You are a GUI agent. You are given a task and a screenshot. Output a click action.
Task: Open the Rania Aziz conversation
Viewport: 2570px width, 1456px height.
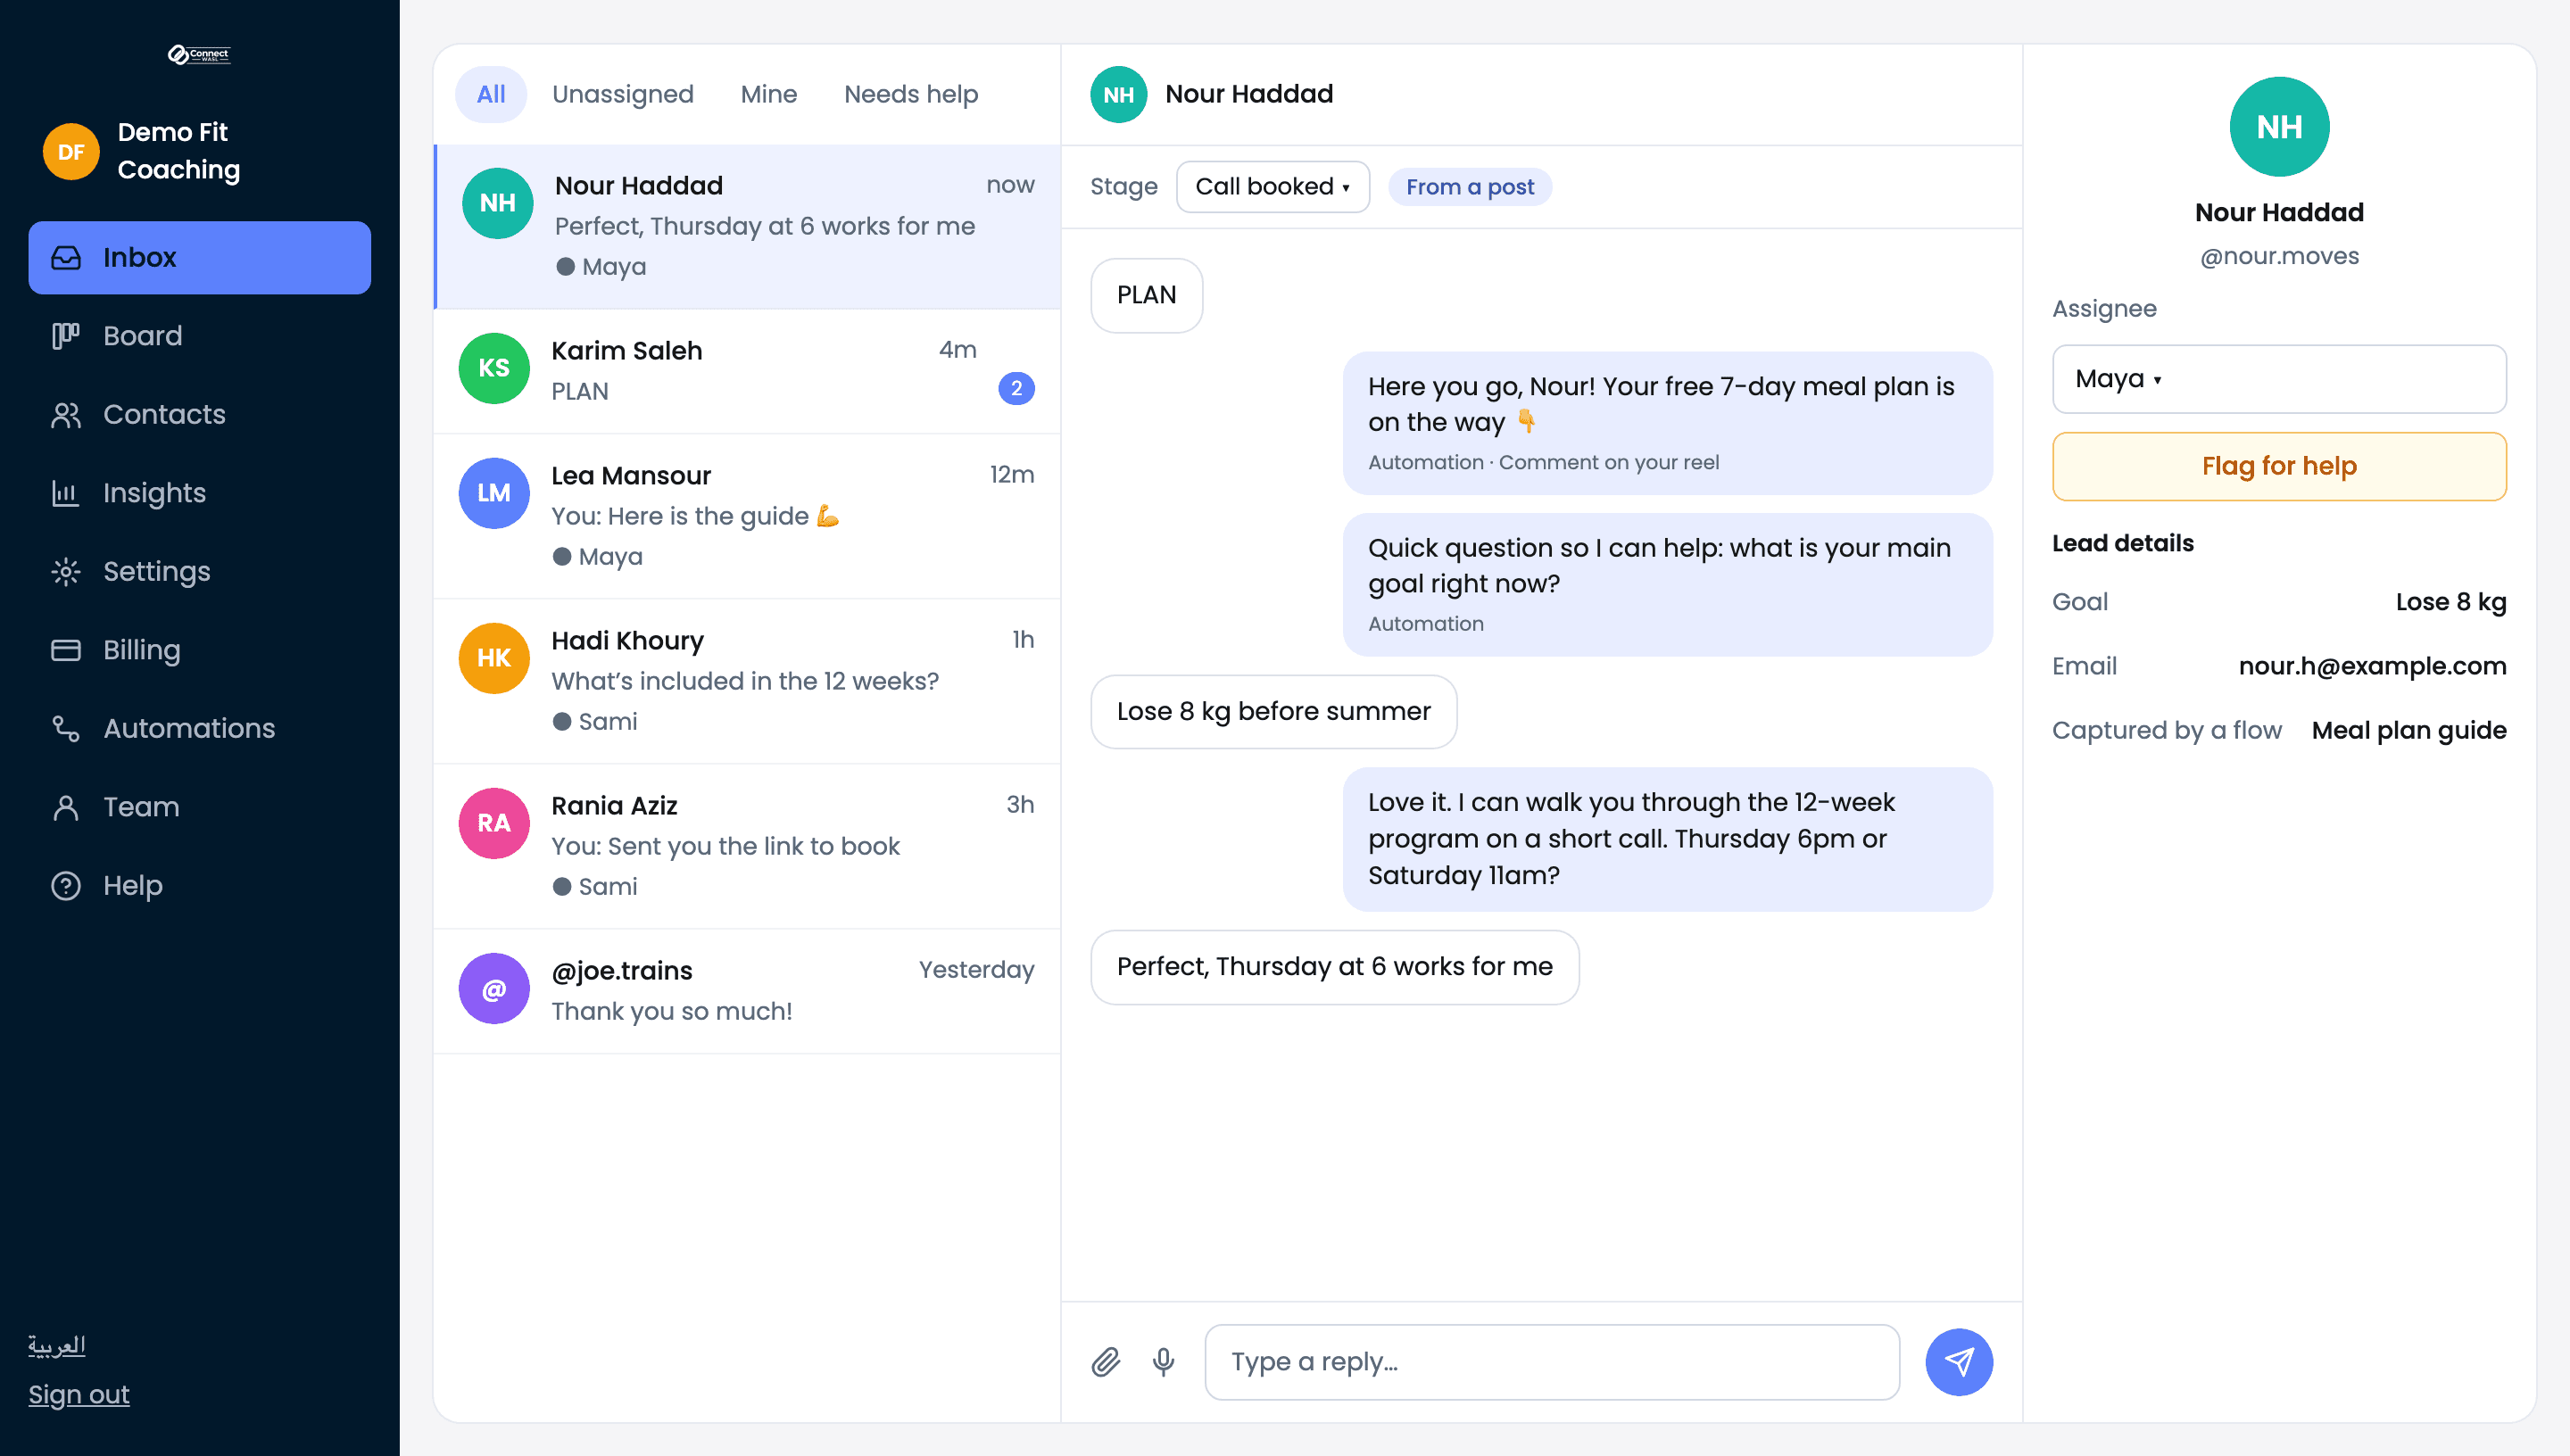coord(746,846)
